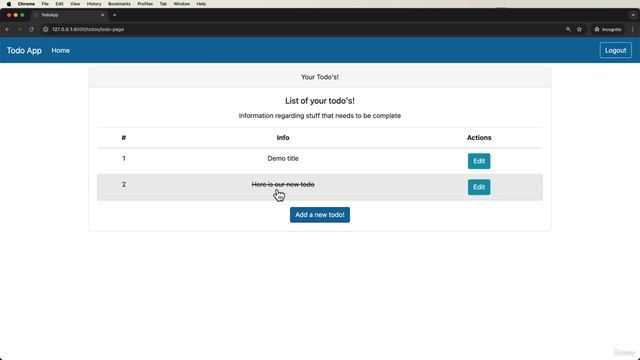Viewport: 640px width, 360px height.
Task: Click the address bar URL field
Action: coord(88,29)
